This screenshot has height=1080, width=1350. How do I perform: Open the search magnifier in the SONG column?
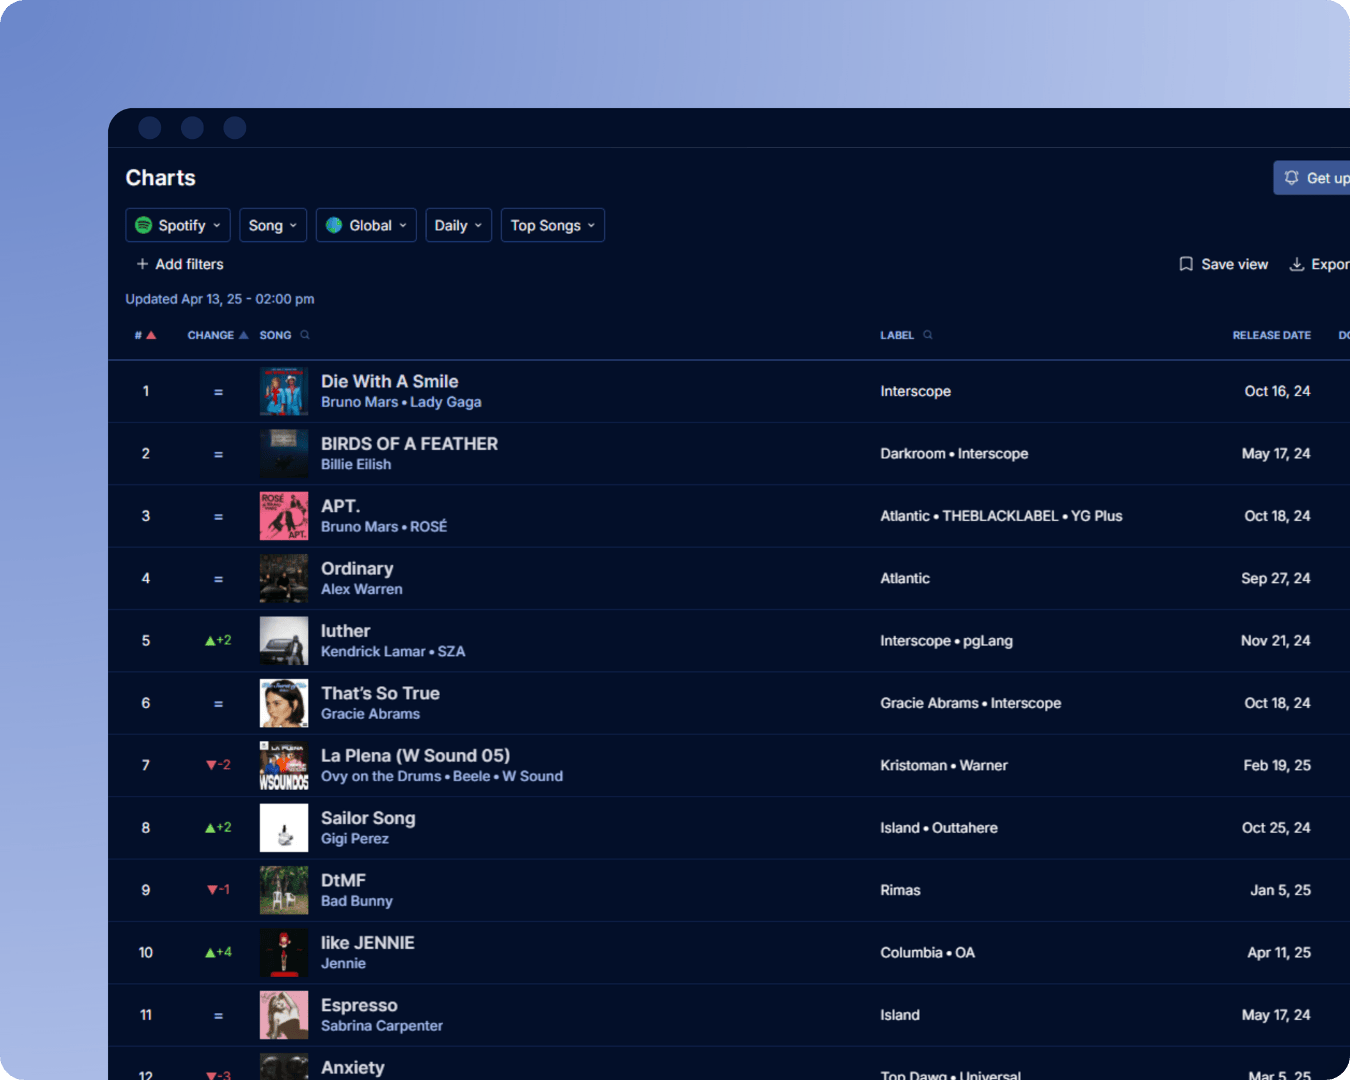coord(303,335)
